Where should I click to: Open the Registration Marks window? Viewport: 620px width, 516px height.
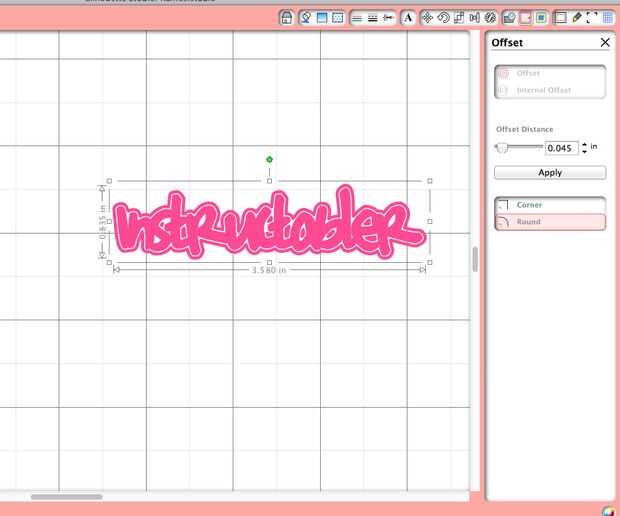(592, 18)
